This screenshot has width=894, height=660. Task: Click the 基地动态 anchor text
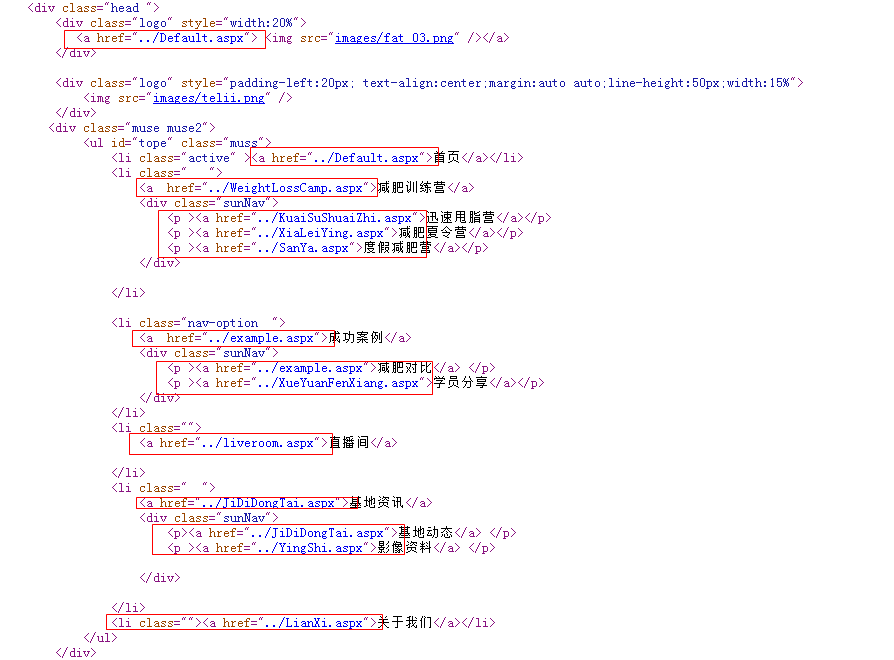pyautogui.click(x=425, y=532)
